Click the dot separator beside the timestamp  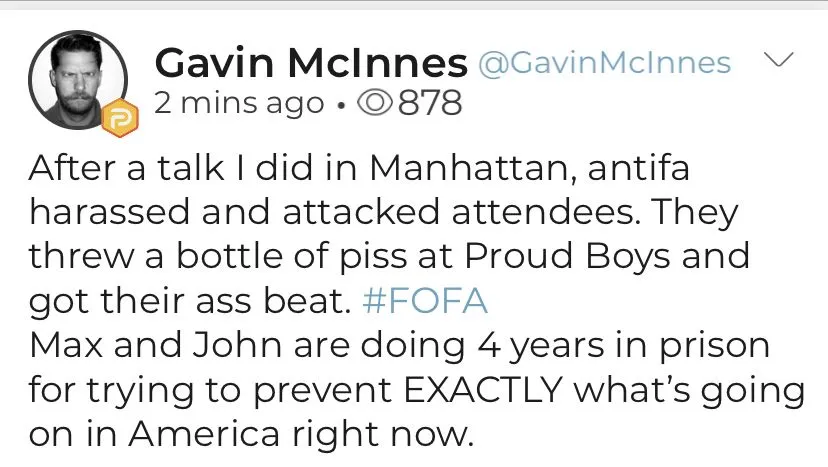click(x=340, y=102)
